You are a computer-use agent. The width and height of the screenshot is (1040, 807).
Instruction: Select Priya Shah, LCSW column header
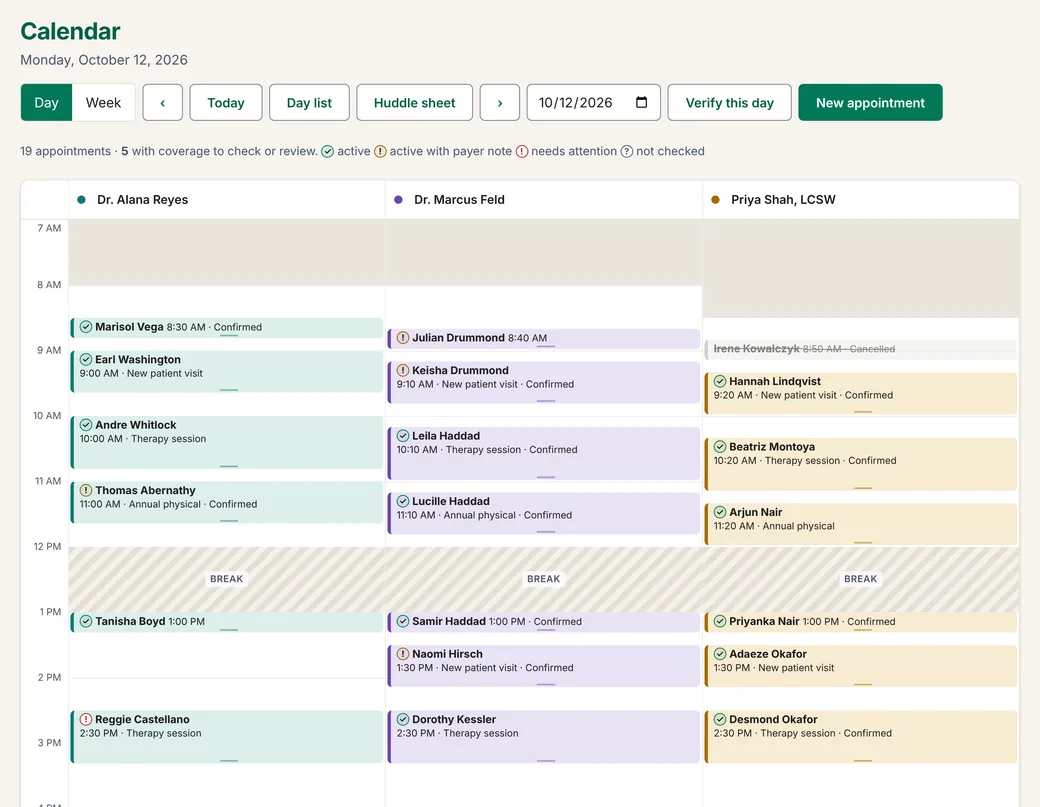pyautogui.click(x=861, y=200)
